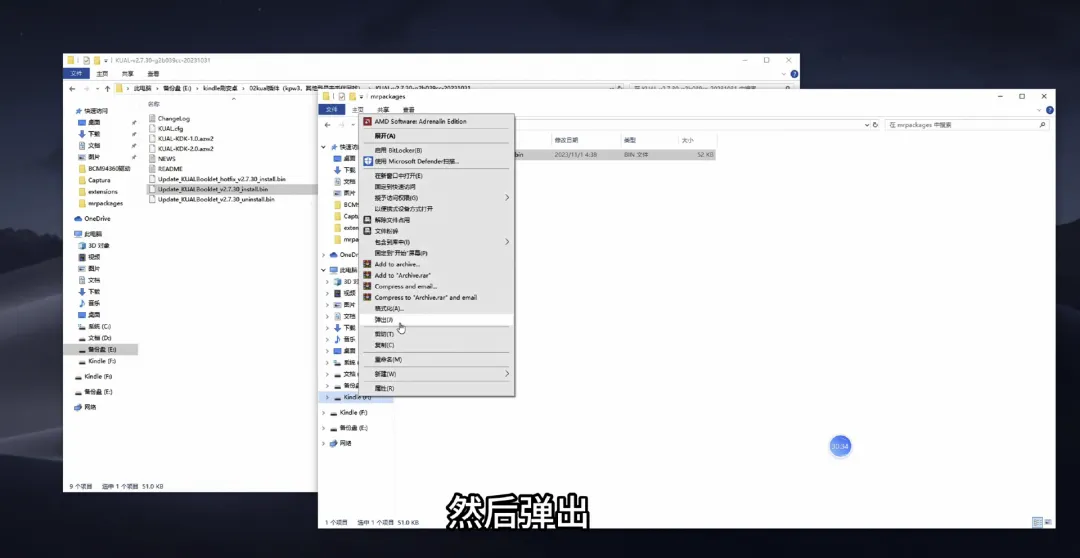1080x558 pixels.
Task: Select KUAL-KDK-1.0.azw2 file
Action: point(185,138)
